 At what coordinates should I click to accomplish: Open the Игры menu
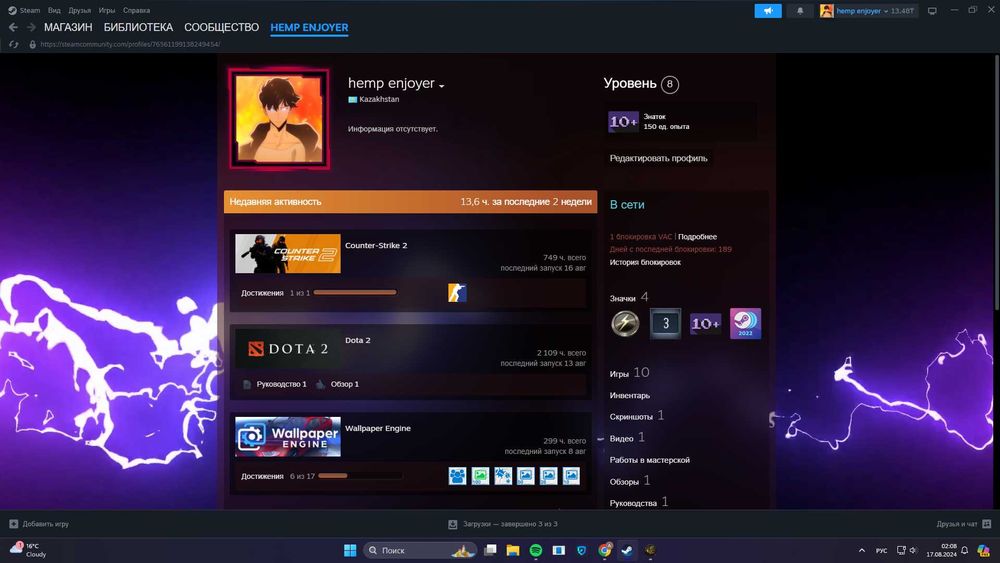pyautogui.click(x=107, y=10)
